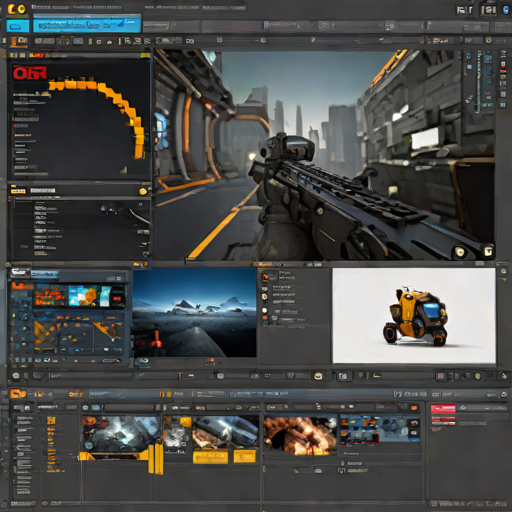Image resolution: width=512 pixels, height=512 pixels.
Task: Click the small cyan button beside blue tab
Action: pos(18,26)
